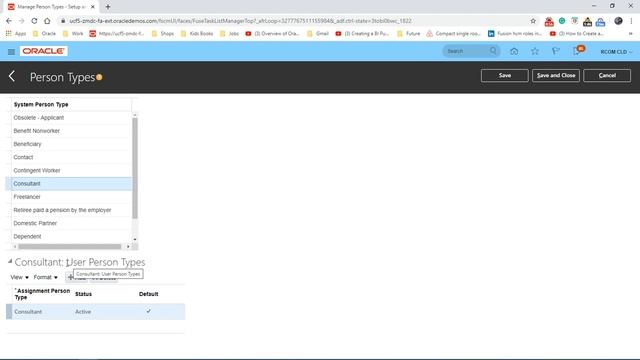This screenshot has height=360, width=640.
Task: Click in the Oracle Search field
Action: coord(467,51)
